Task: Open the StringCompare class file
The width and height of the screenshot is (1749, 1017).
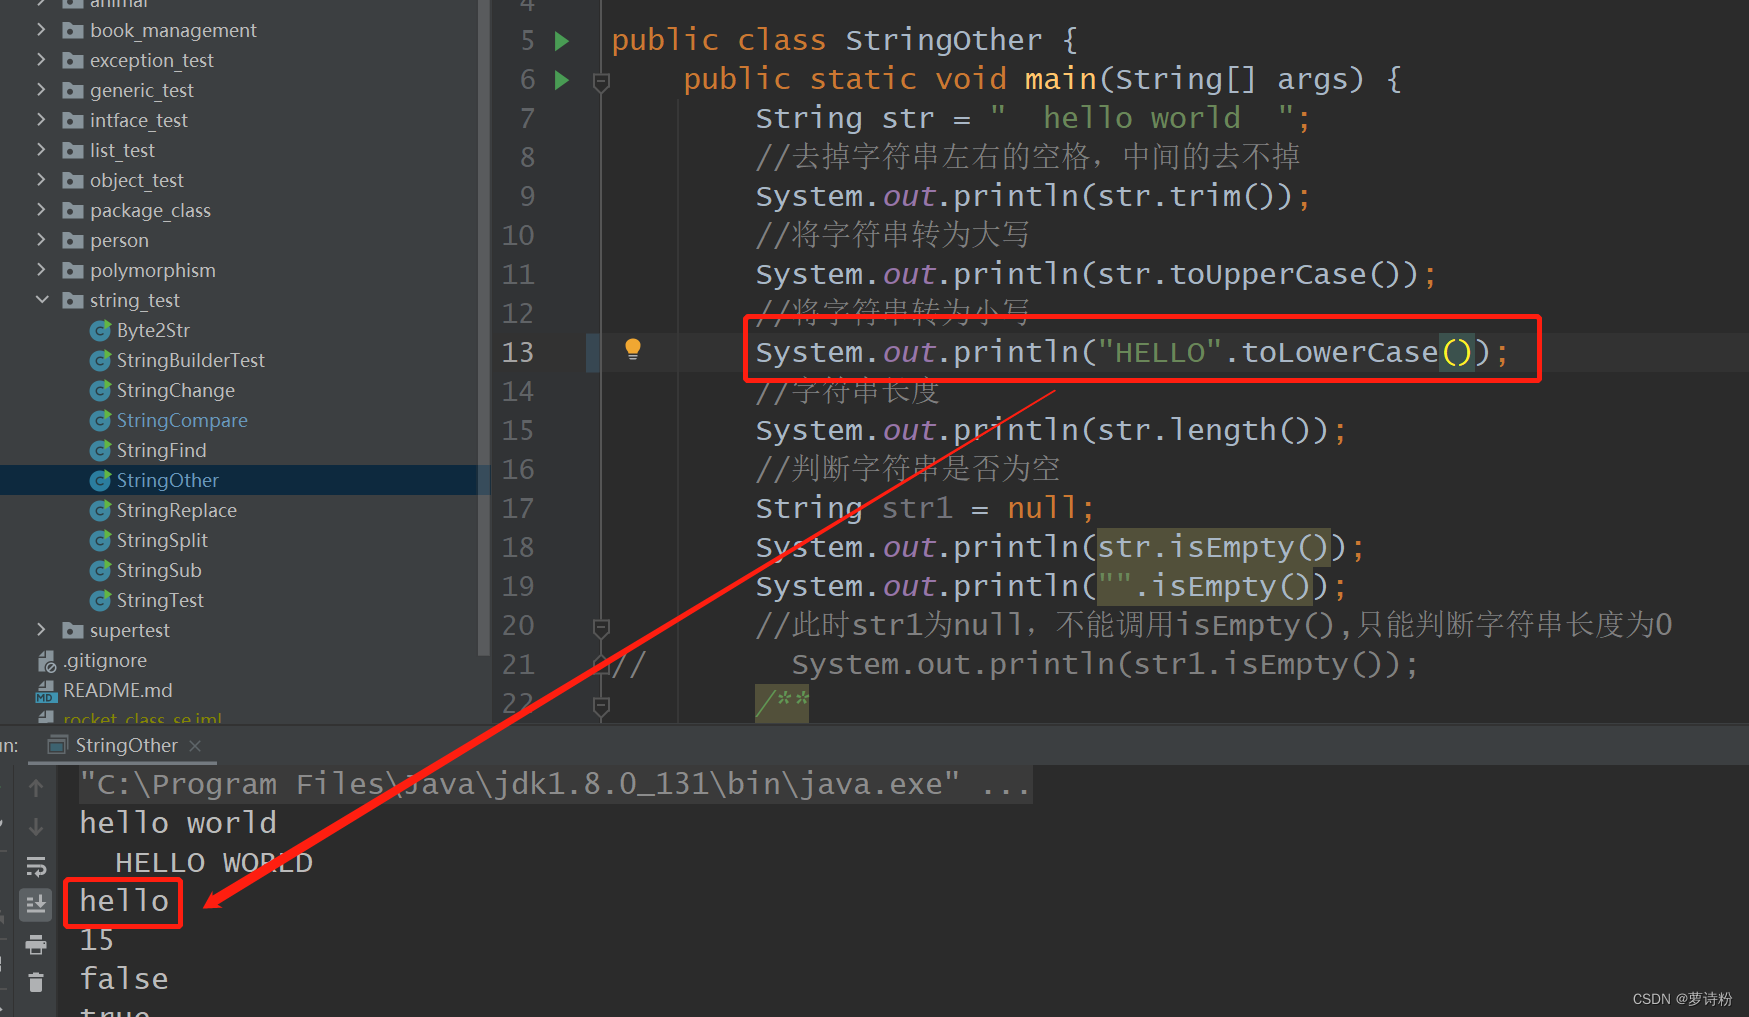Action: (181, 420)
